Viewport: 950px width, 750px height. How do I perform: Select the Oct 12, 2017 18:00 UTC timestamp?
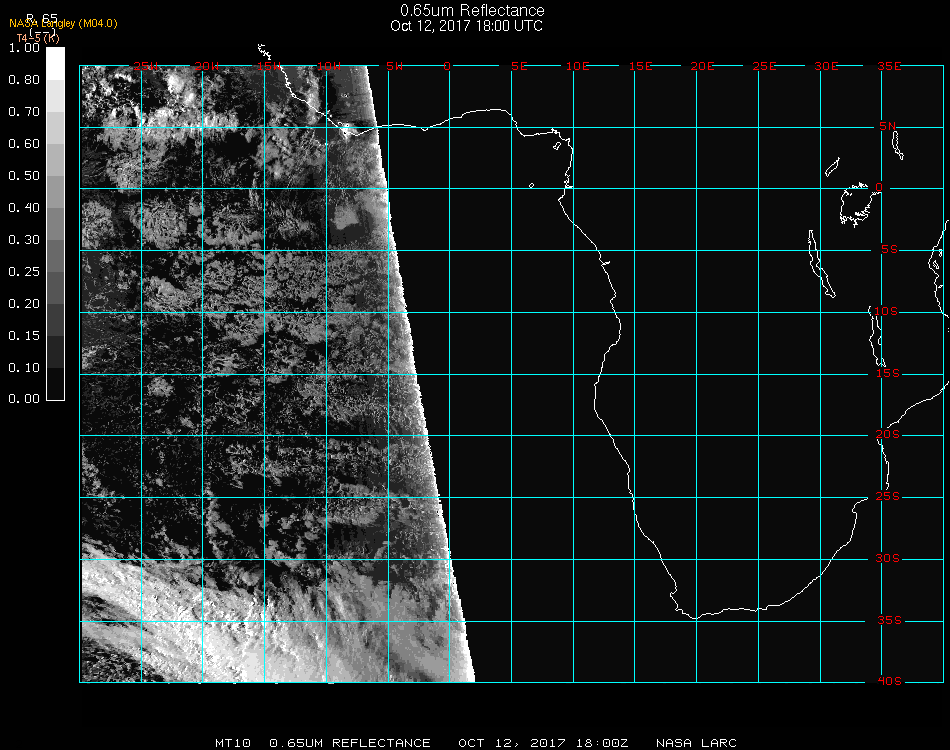[x=466, y=26]
